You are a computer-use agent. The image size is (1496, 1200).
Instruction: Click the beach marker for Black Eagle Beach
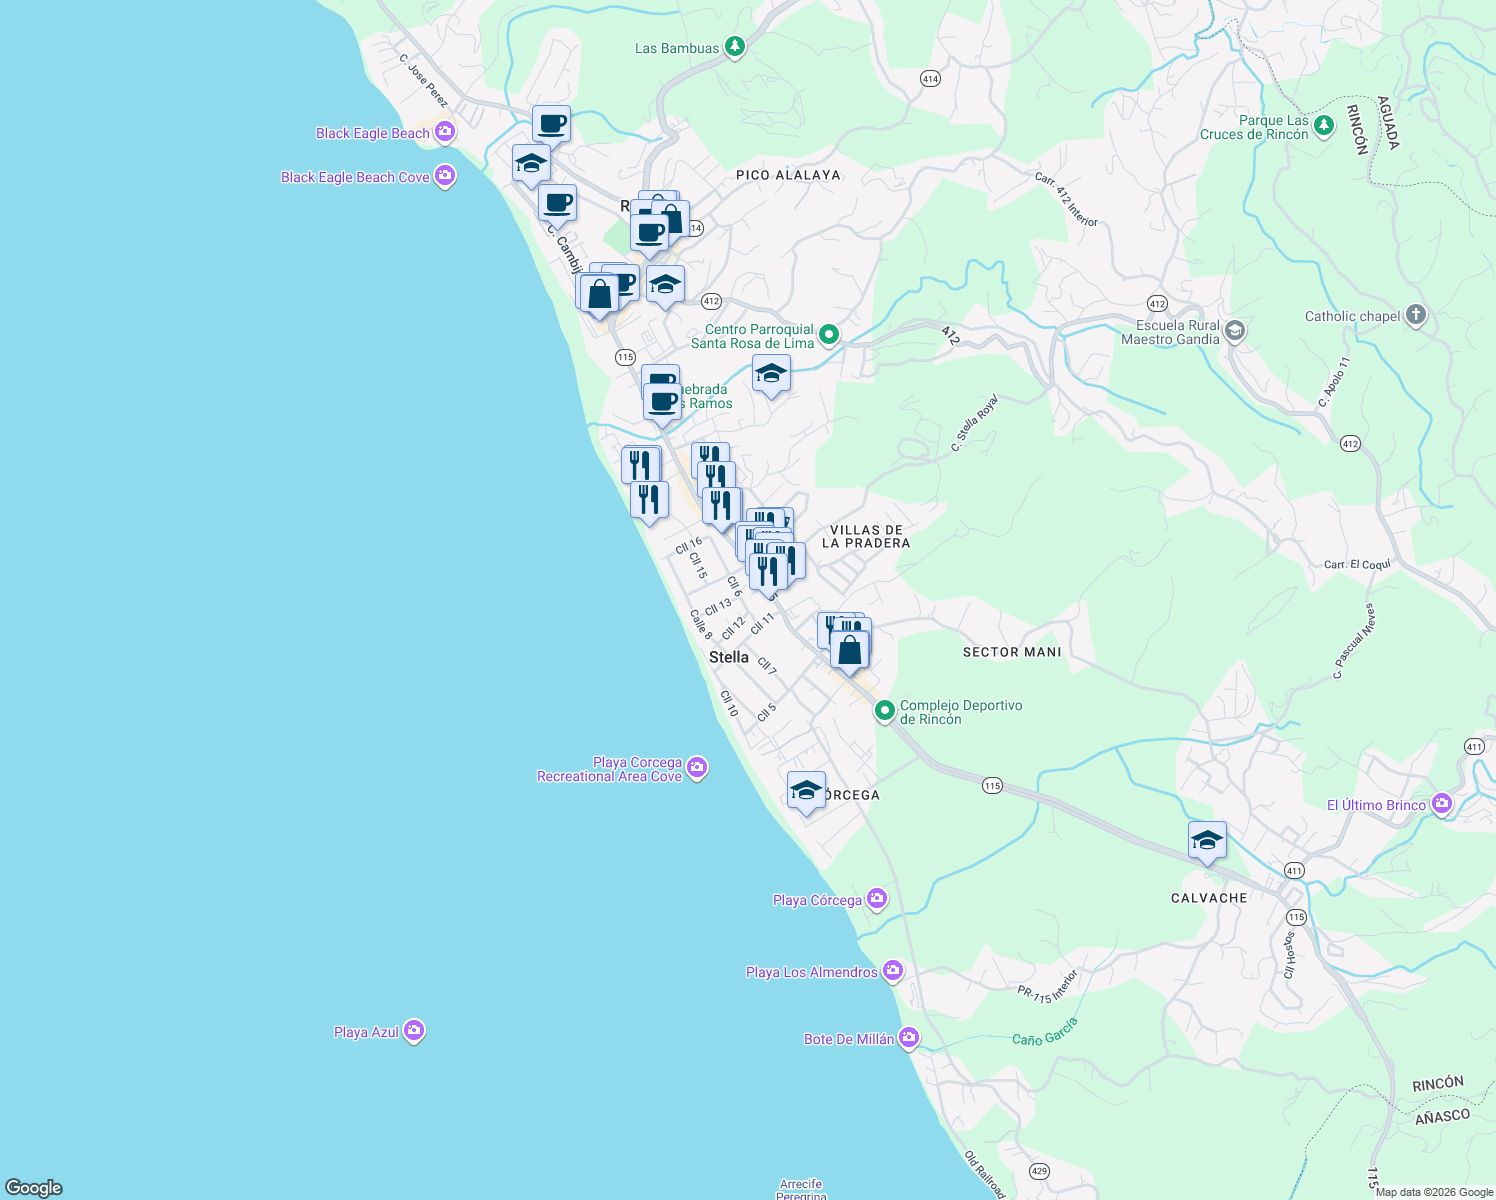[444, 131]
